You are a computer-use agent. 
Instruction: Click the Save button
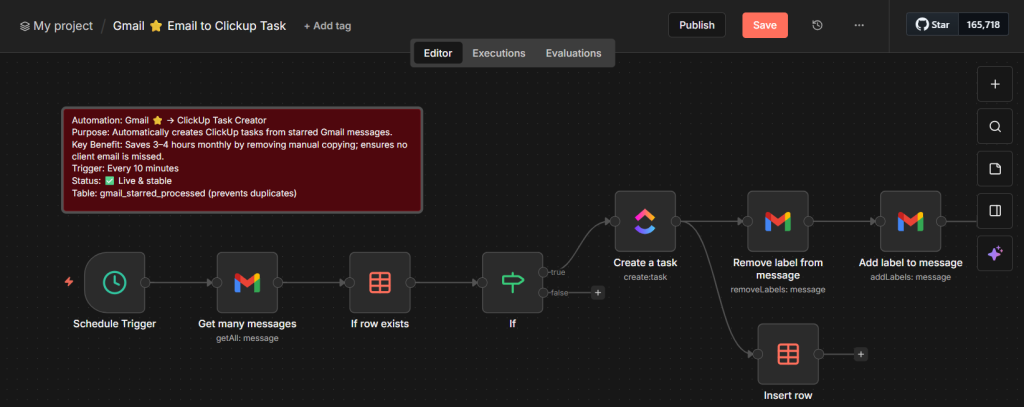(765, 25)
